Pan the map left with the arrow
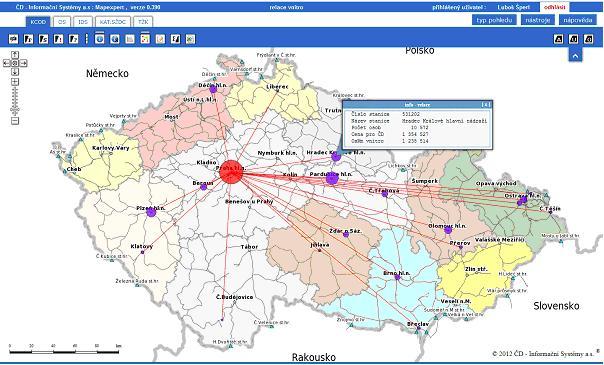604x365 pixels. 7,63
